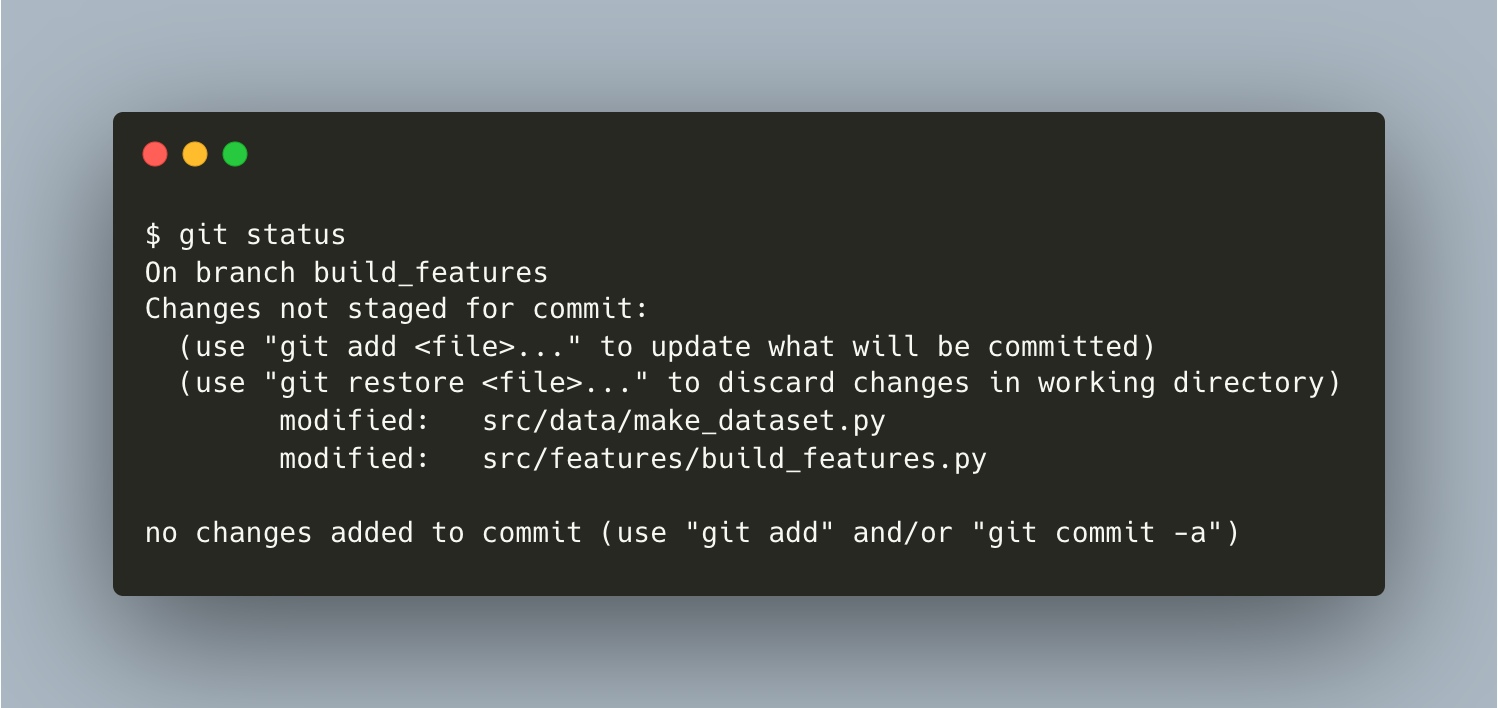Click the src/features/build_features.py file path
1498x708 pixels.
[735, 459]
